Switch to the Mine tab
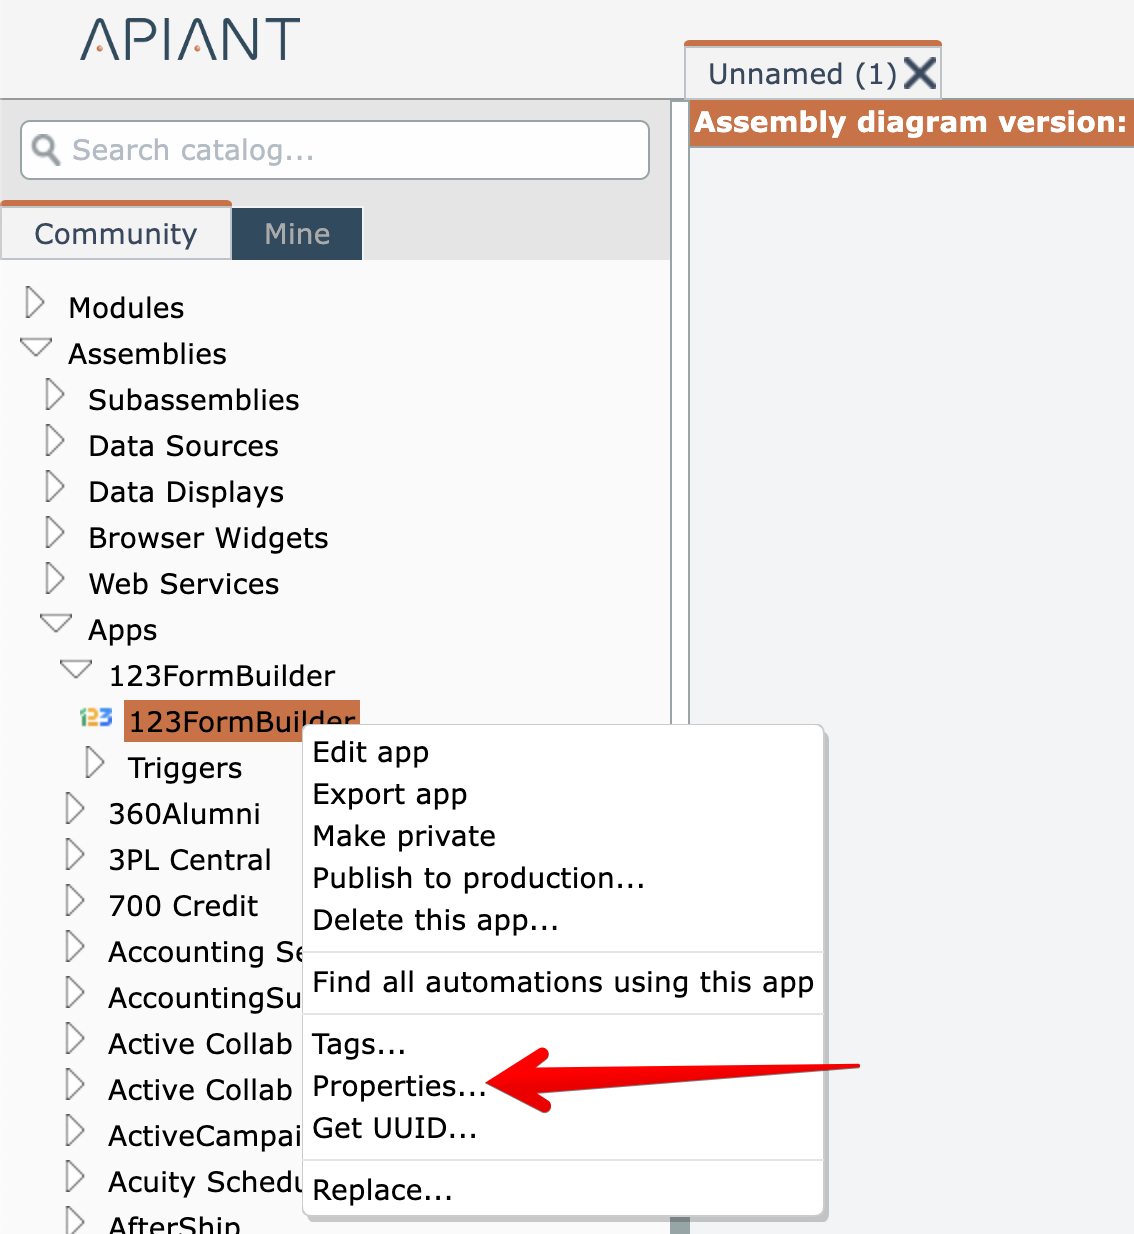The width and height of the screenshot is (1134, 1234). [x=297, y=234]
